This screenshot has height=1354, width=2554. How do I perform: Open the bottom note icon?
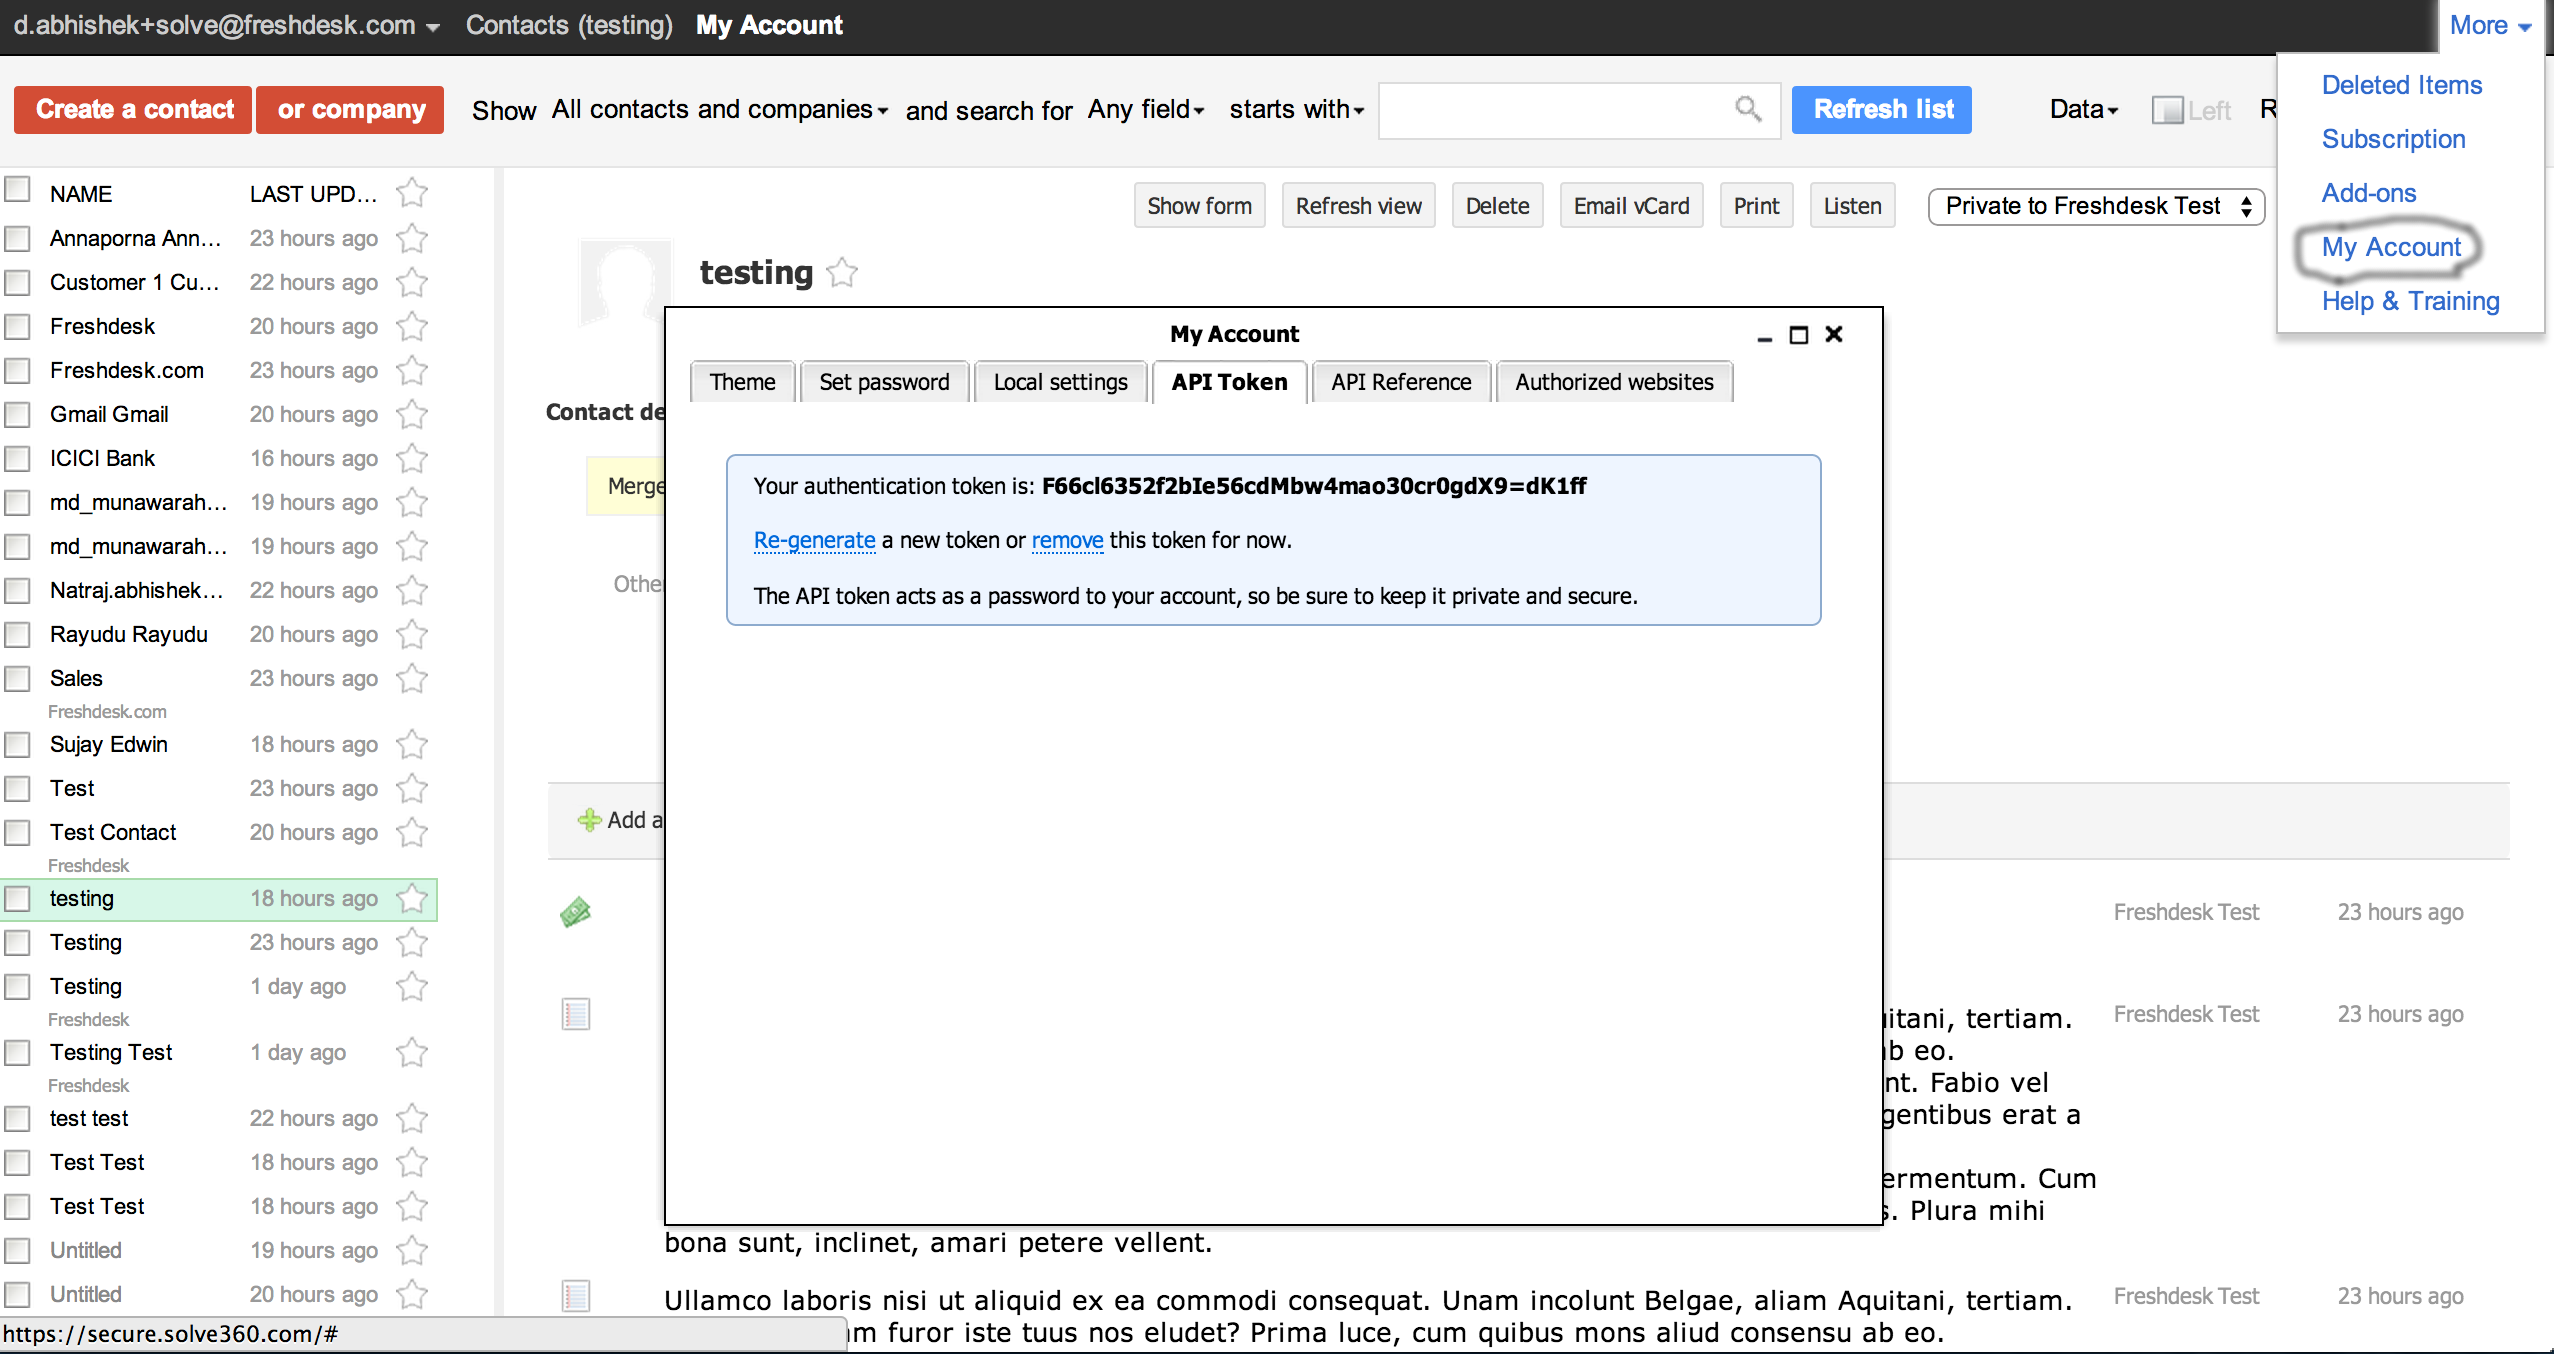[x=576, y=1296]
